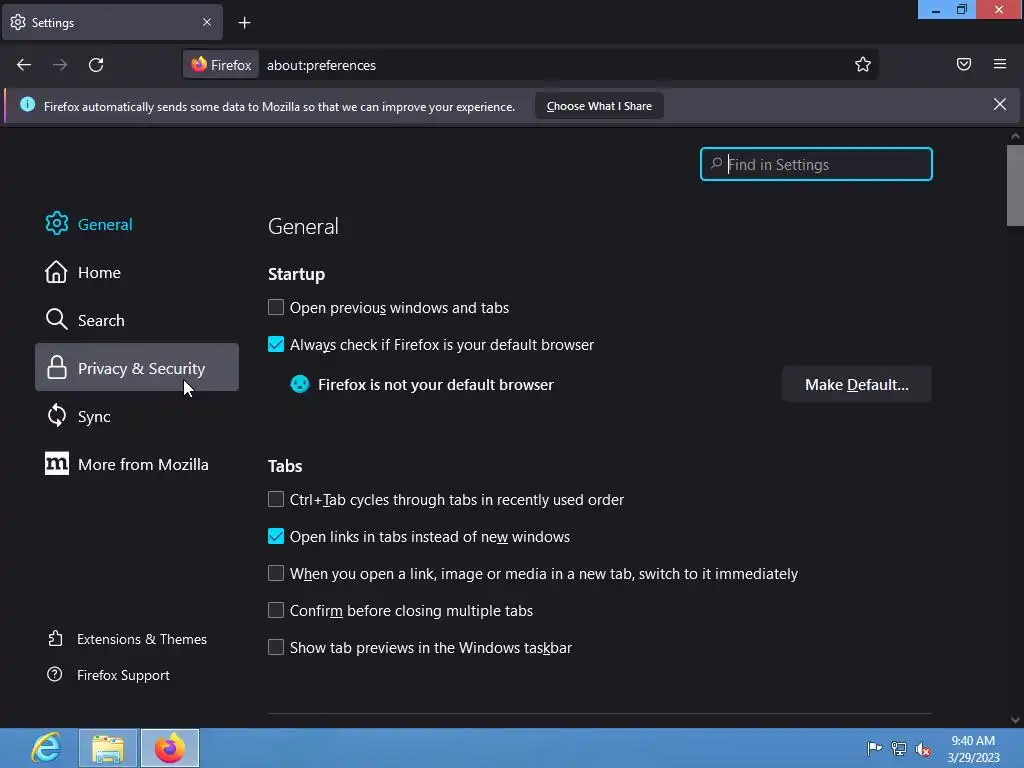Screen dimensions: 1024x768
Task: Enable Show tab previews in Windows taskbar
Action: point(276,647)
